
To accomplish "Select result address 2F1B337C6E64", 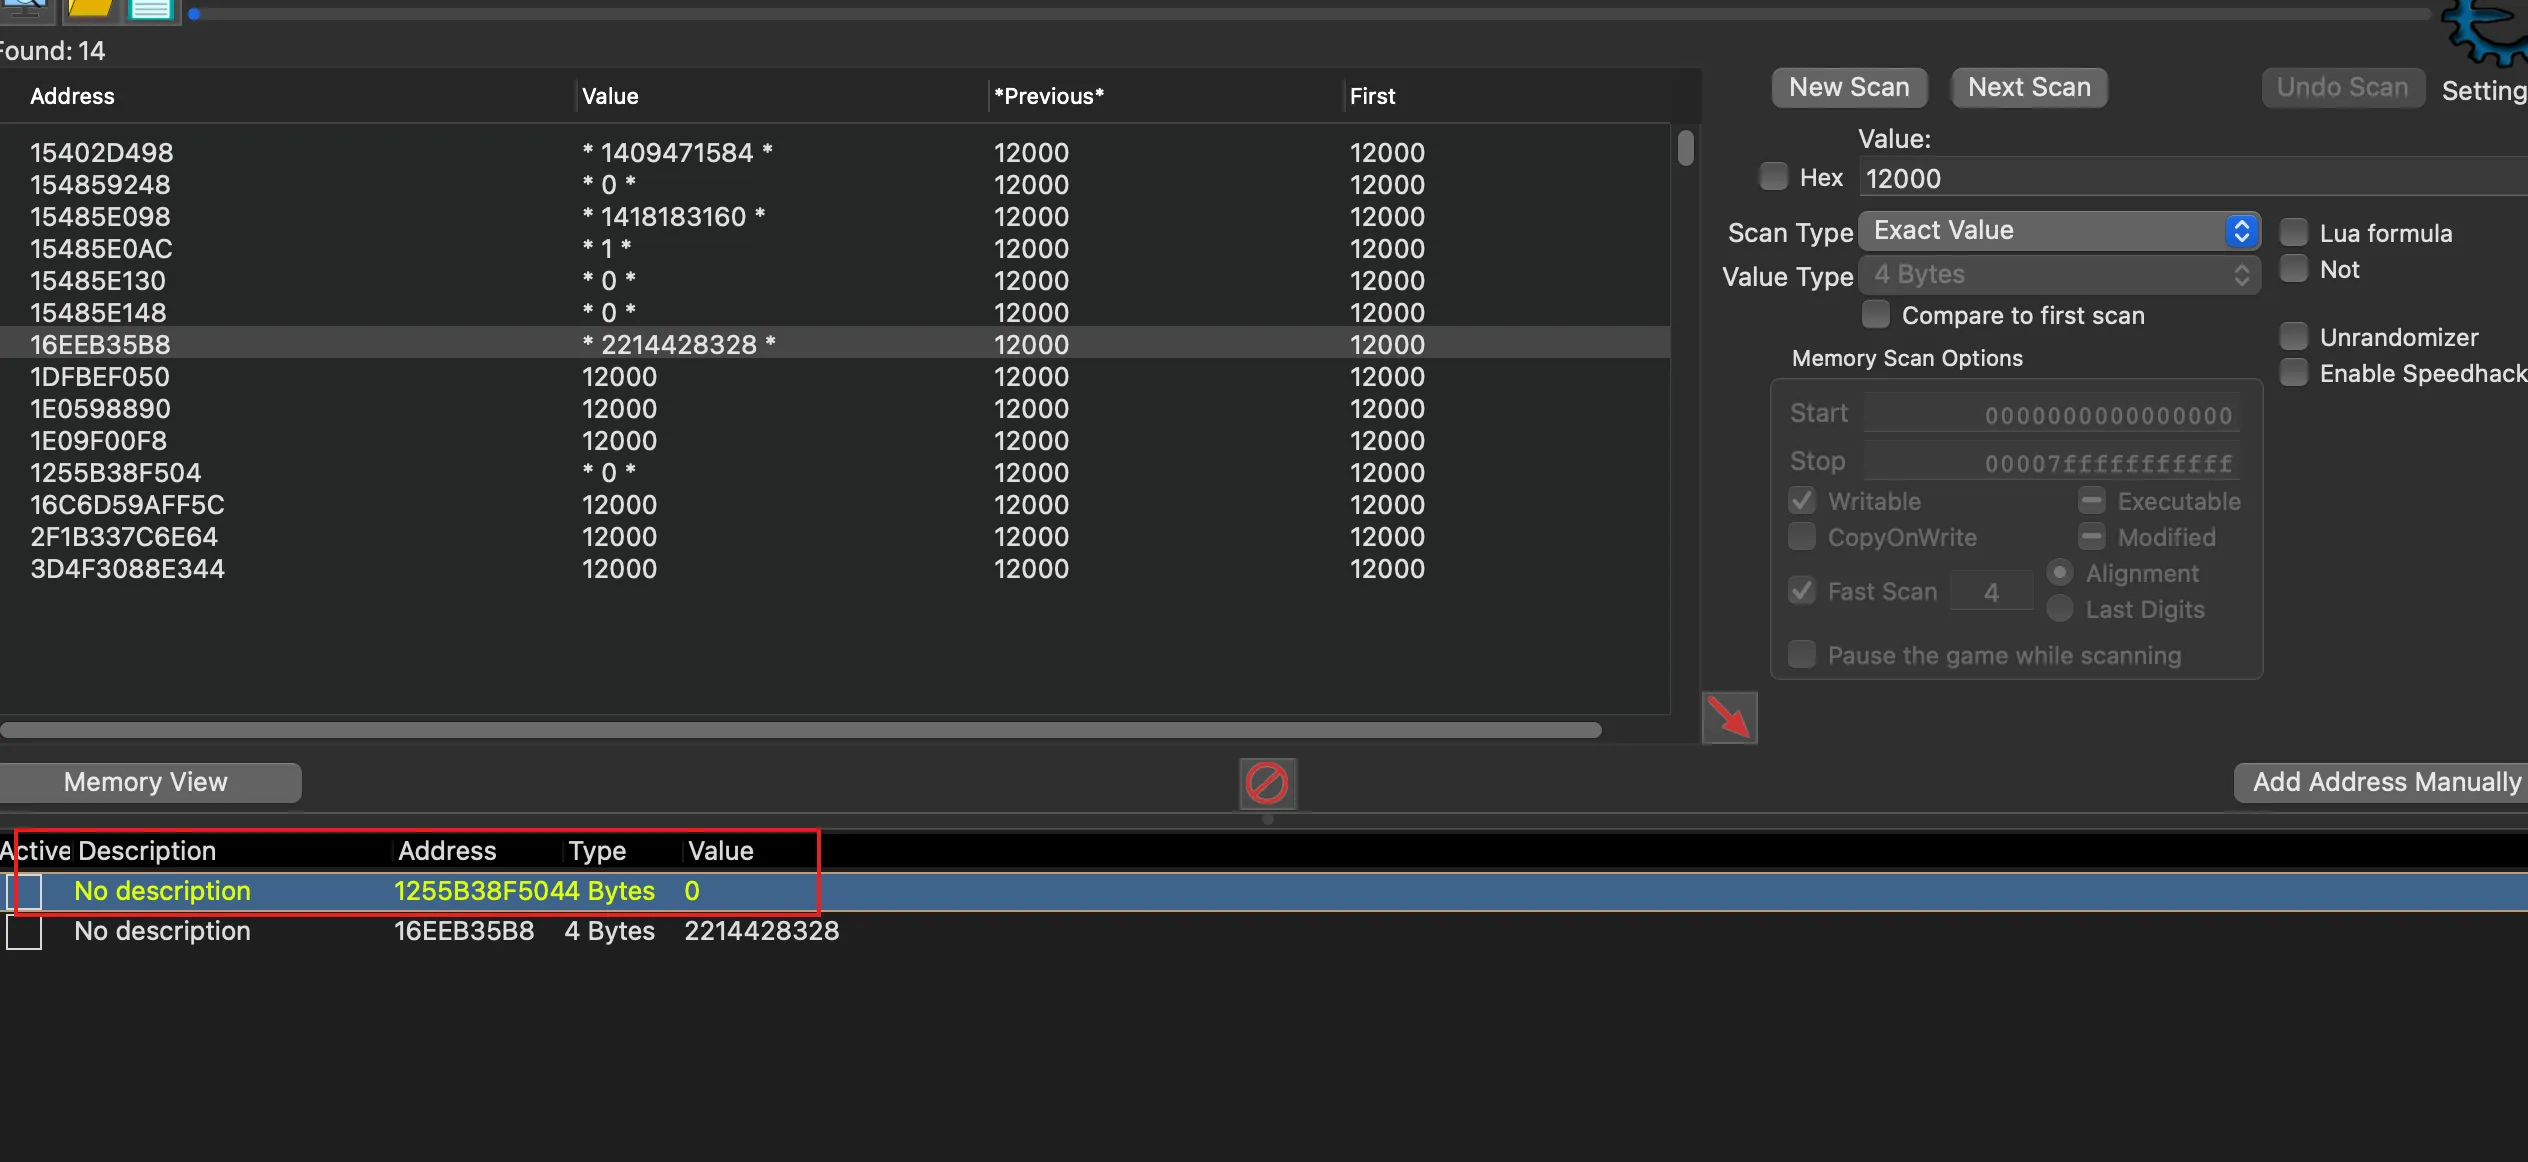I will coord(124,536).
